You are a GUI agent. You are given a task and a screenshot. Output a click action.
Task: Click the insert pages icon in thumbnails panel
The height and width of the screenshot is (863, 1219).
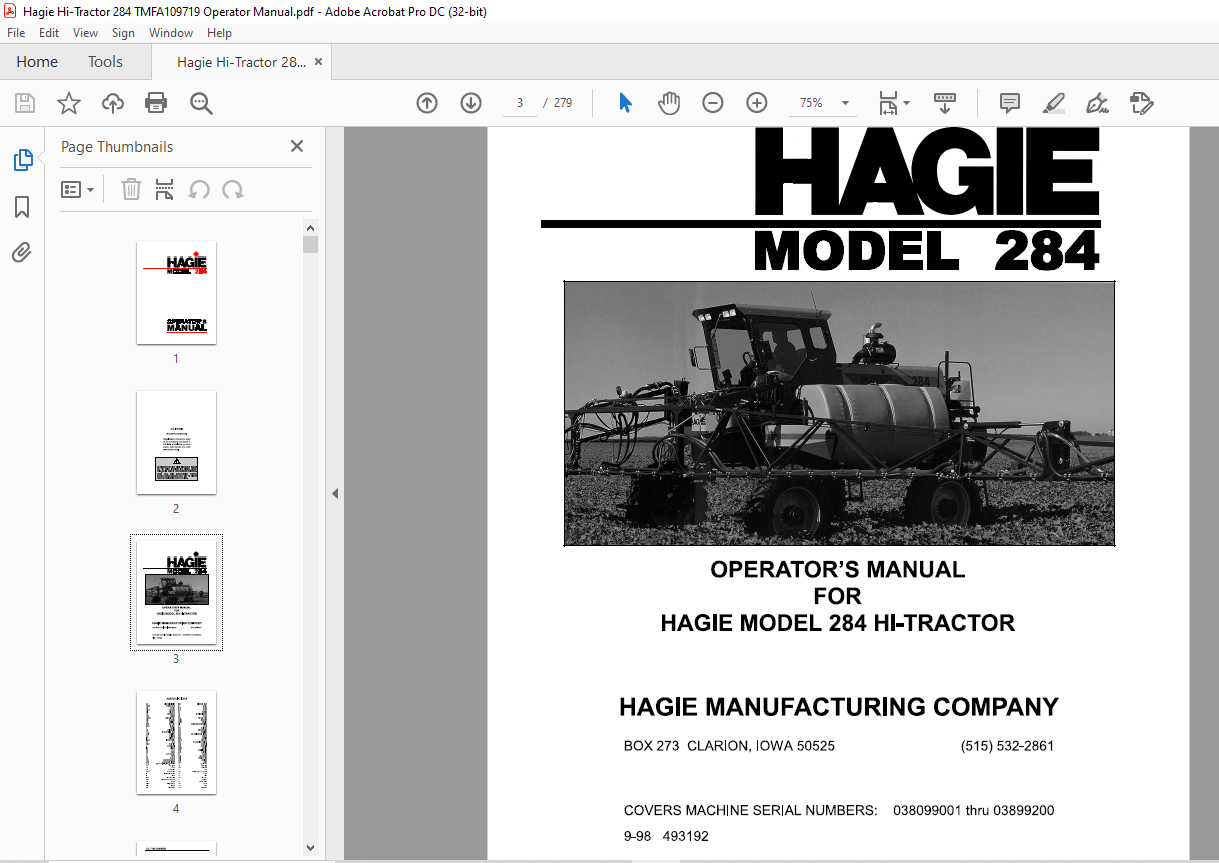tap(165, 189)
